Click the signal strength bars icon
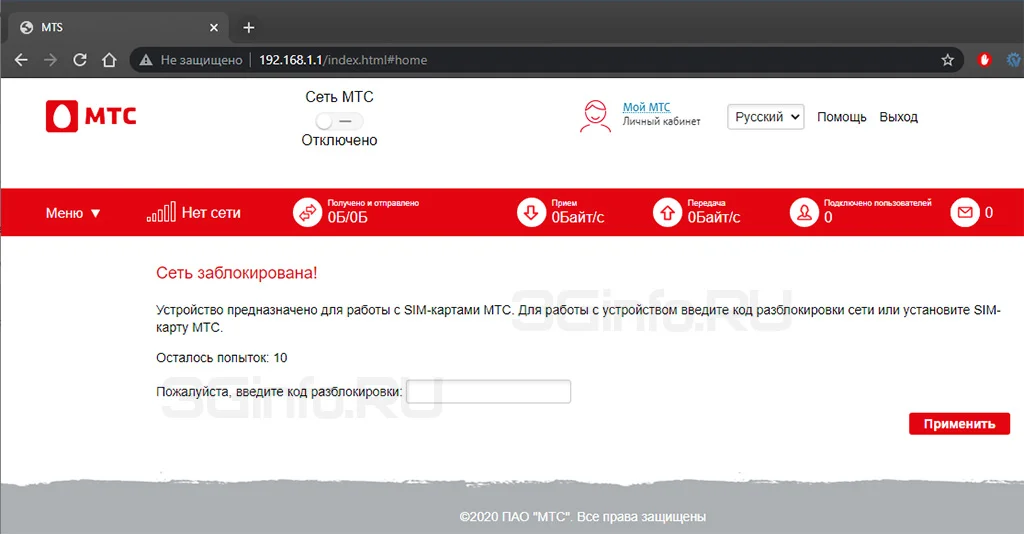The image size is (1024, 534). pyautogui.click(x=161, y=212)
